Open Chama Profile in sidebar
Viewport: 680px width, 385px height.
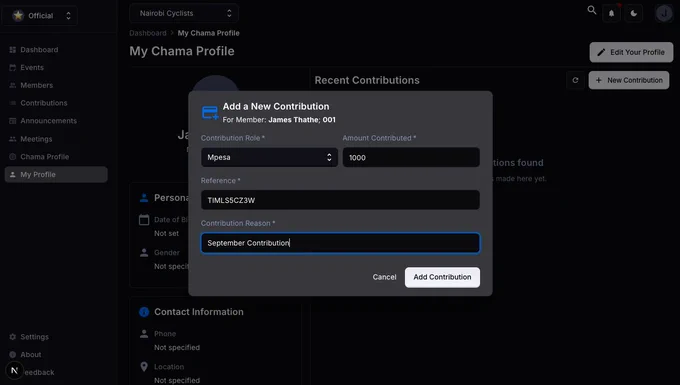(x=44, y=157)
